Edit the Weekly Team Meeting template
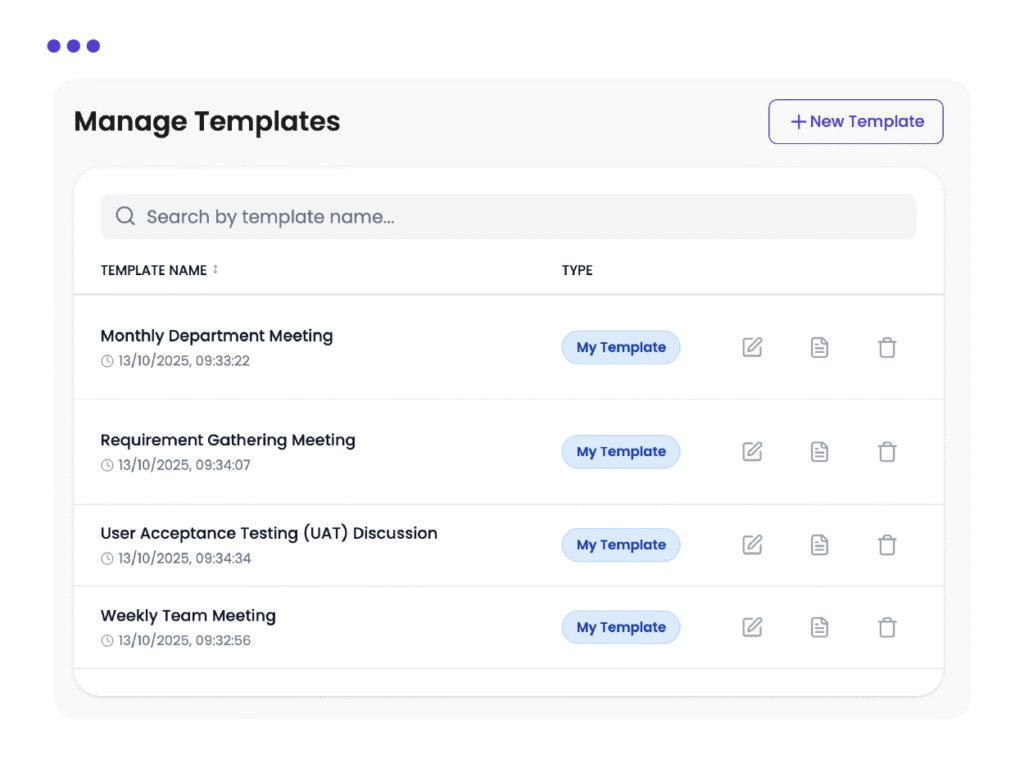This screenshot has width=1024, height=768. click(752, 628)
